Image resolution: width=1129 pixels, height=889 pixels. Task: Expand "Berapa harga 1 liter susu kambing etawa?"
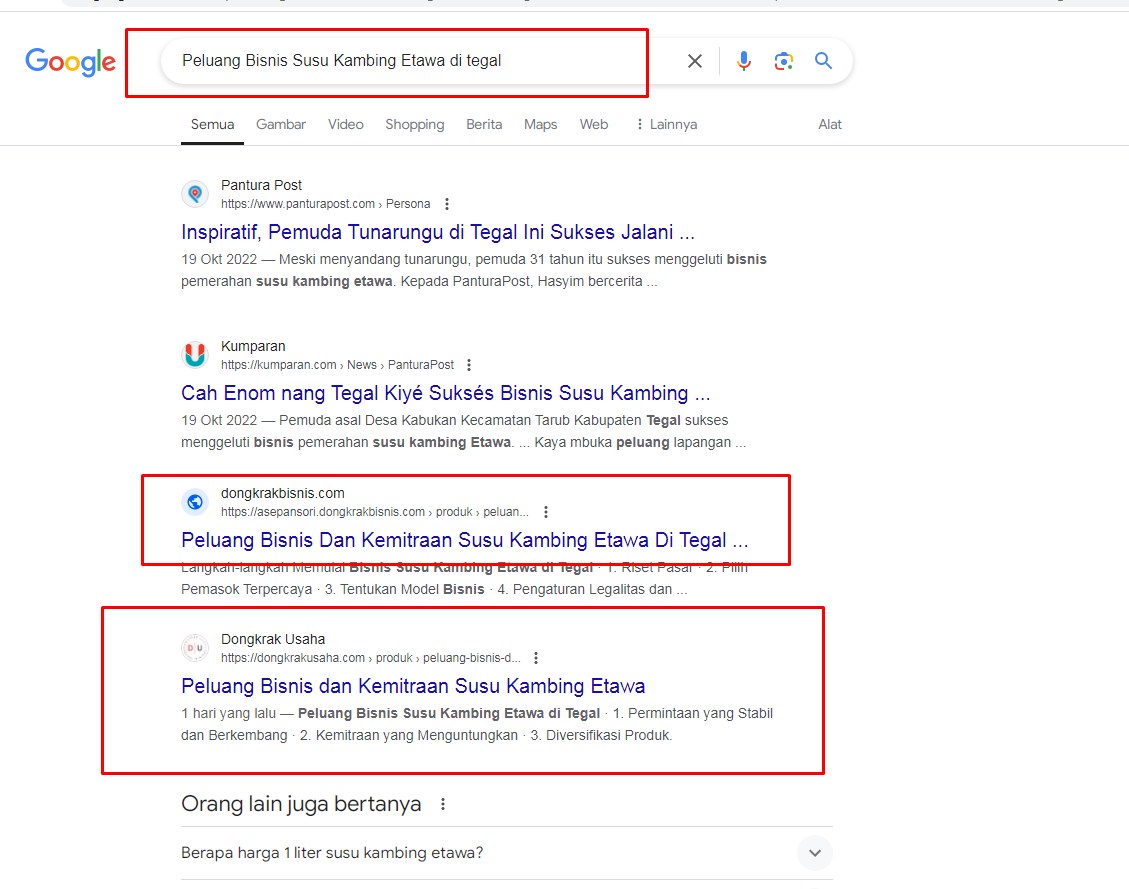coord(814,853)
